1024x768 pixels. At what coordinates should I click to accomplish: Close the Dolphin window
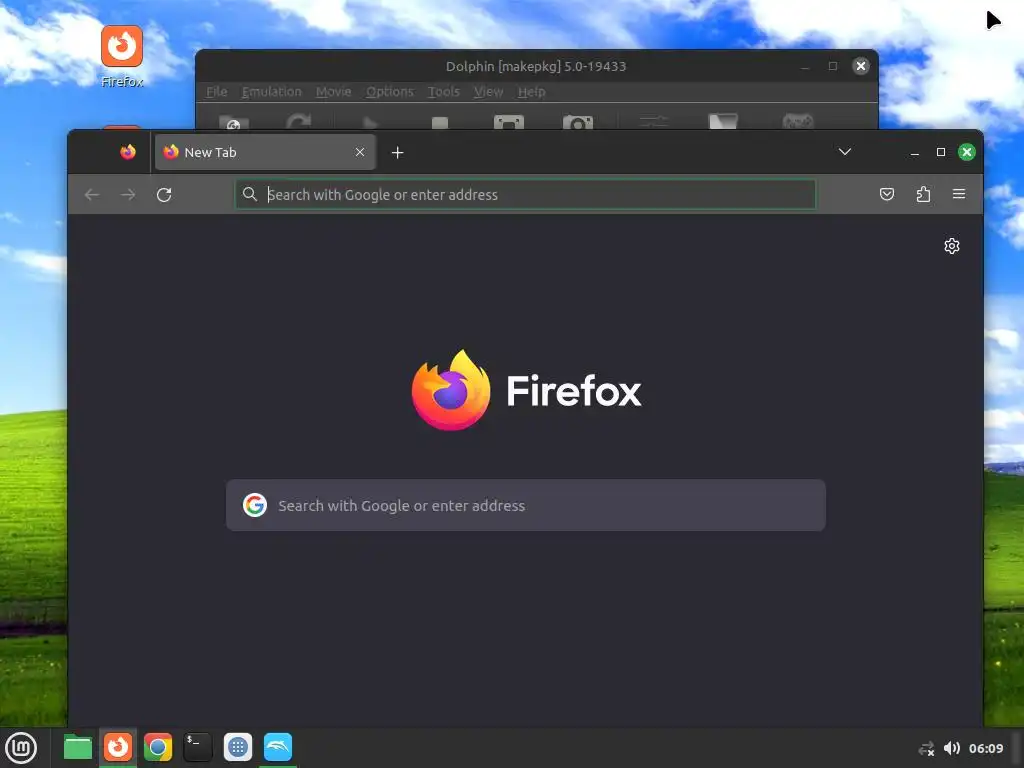[861, 66]
